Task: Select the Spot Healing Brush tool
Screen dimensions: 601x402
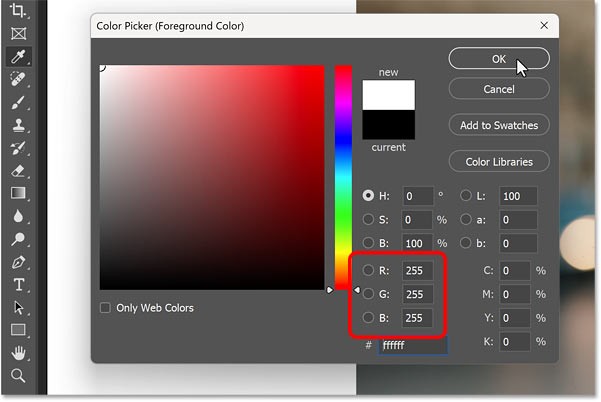Action: (x=18, y=79)
